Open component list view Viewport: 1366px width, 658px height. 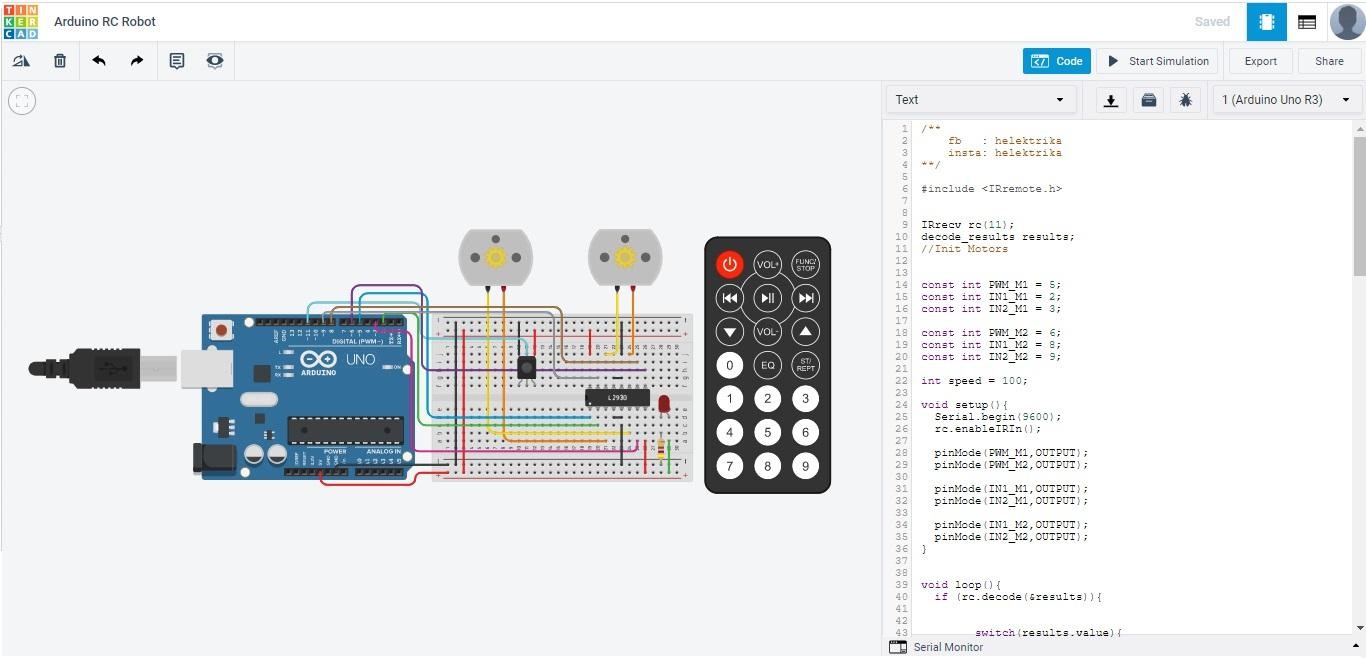coord(1306,21)
